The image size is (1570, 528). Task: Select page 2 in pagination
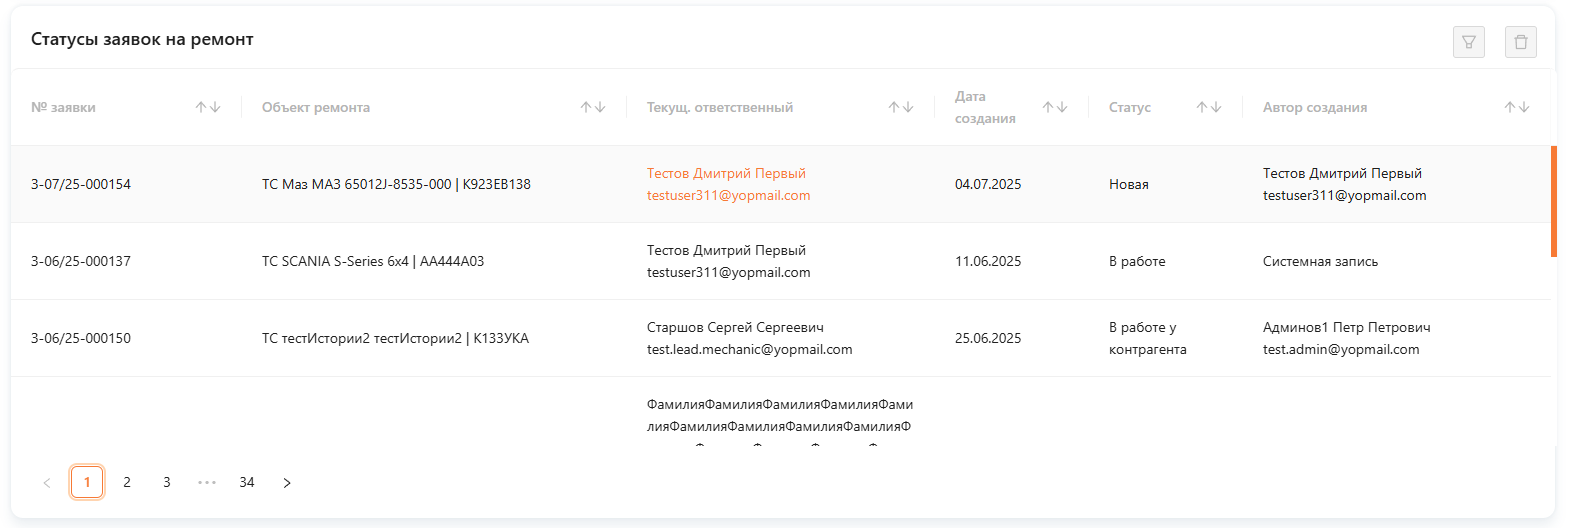pyautogui.click(x=127, y=483)
